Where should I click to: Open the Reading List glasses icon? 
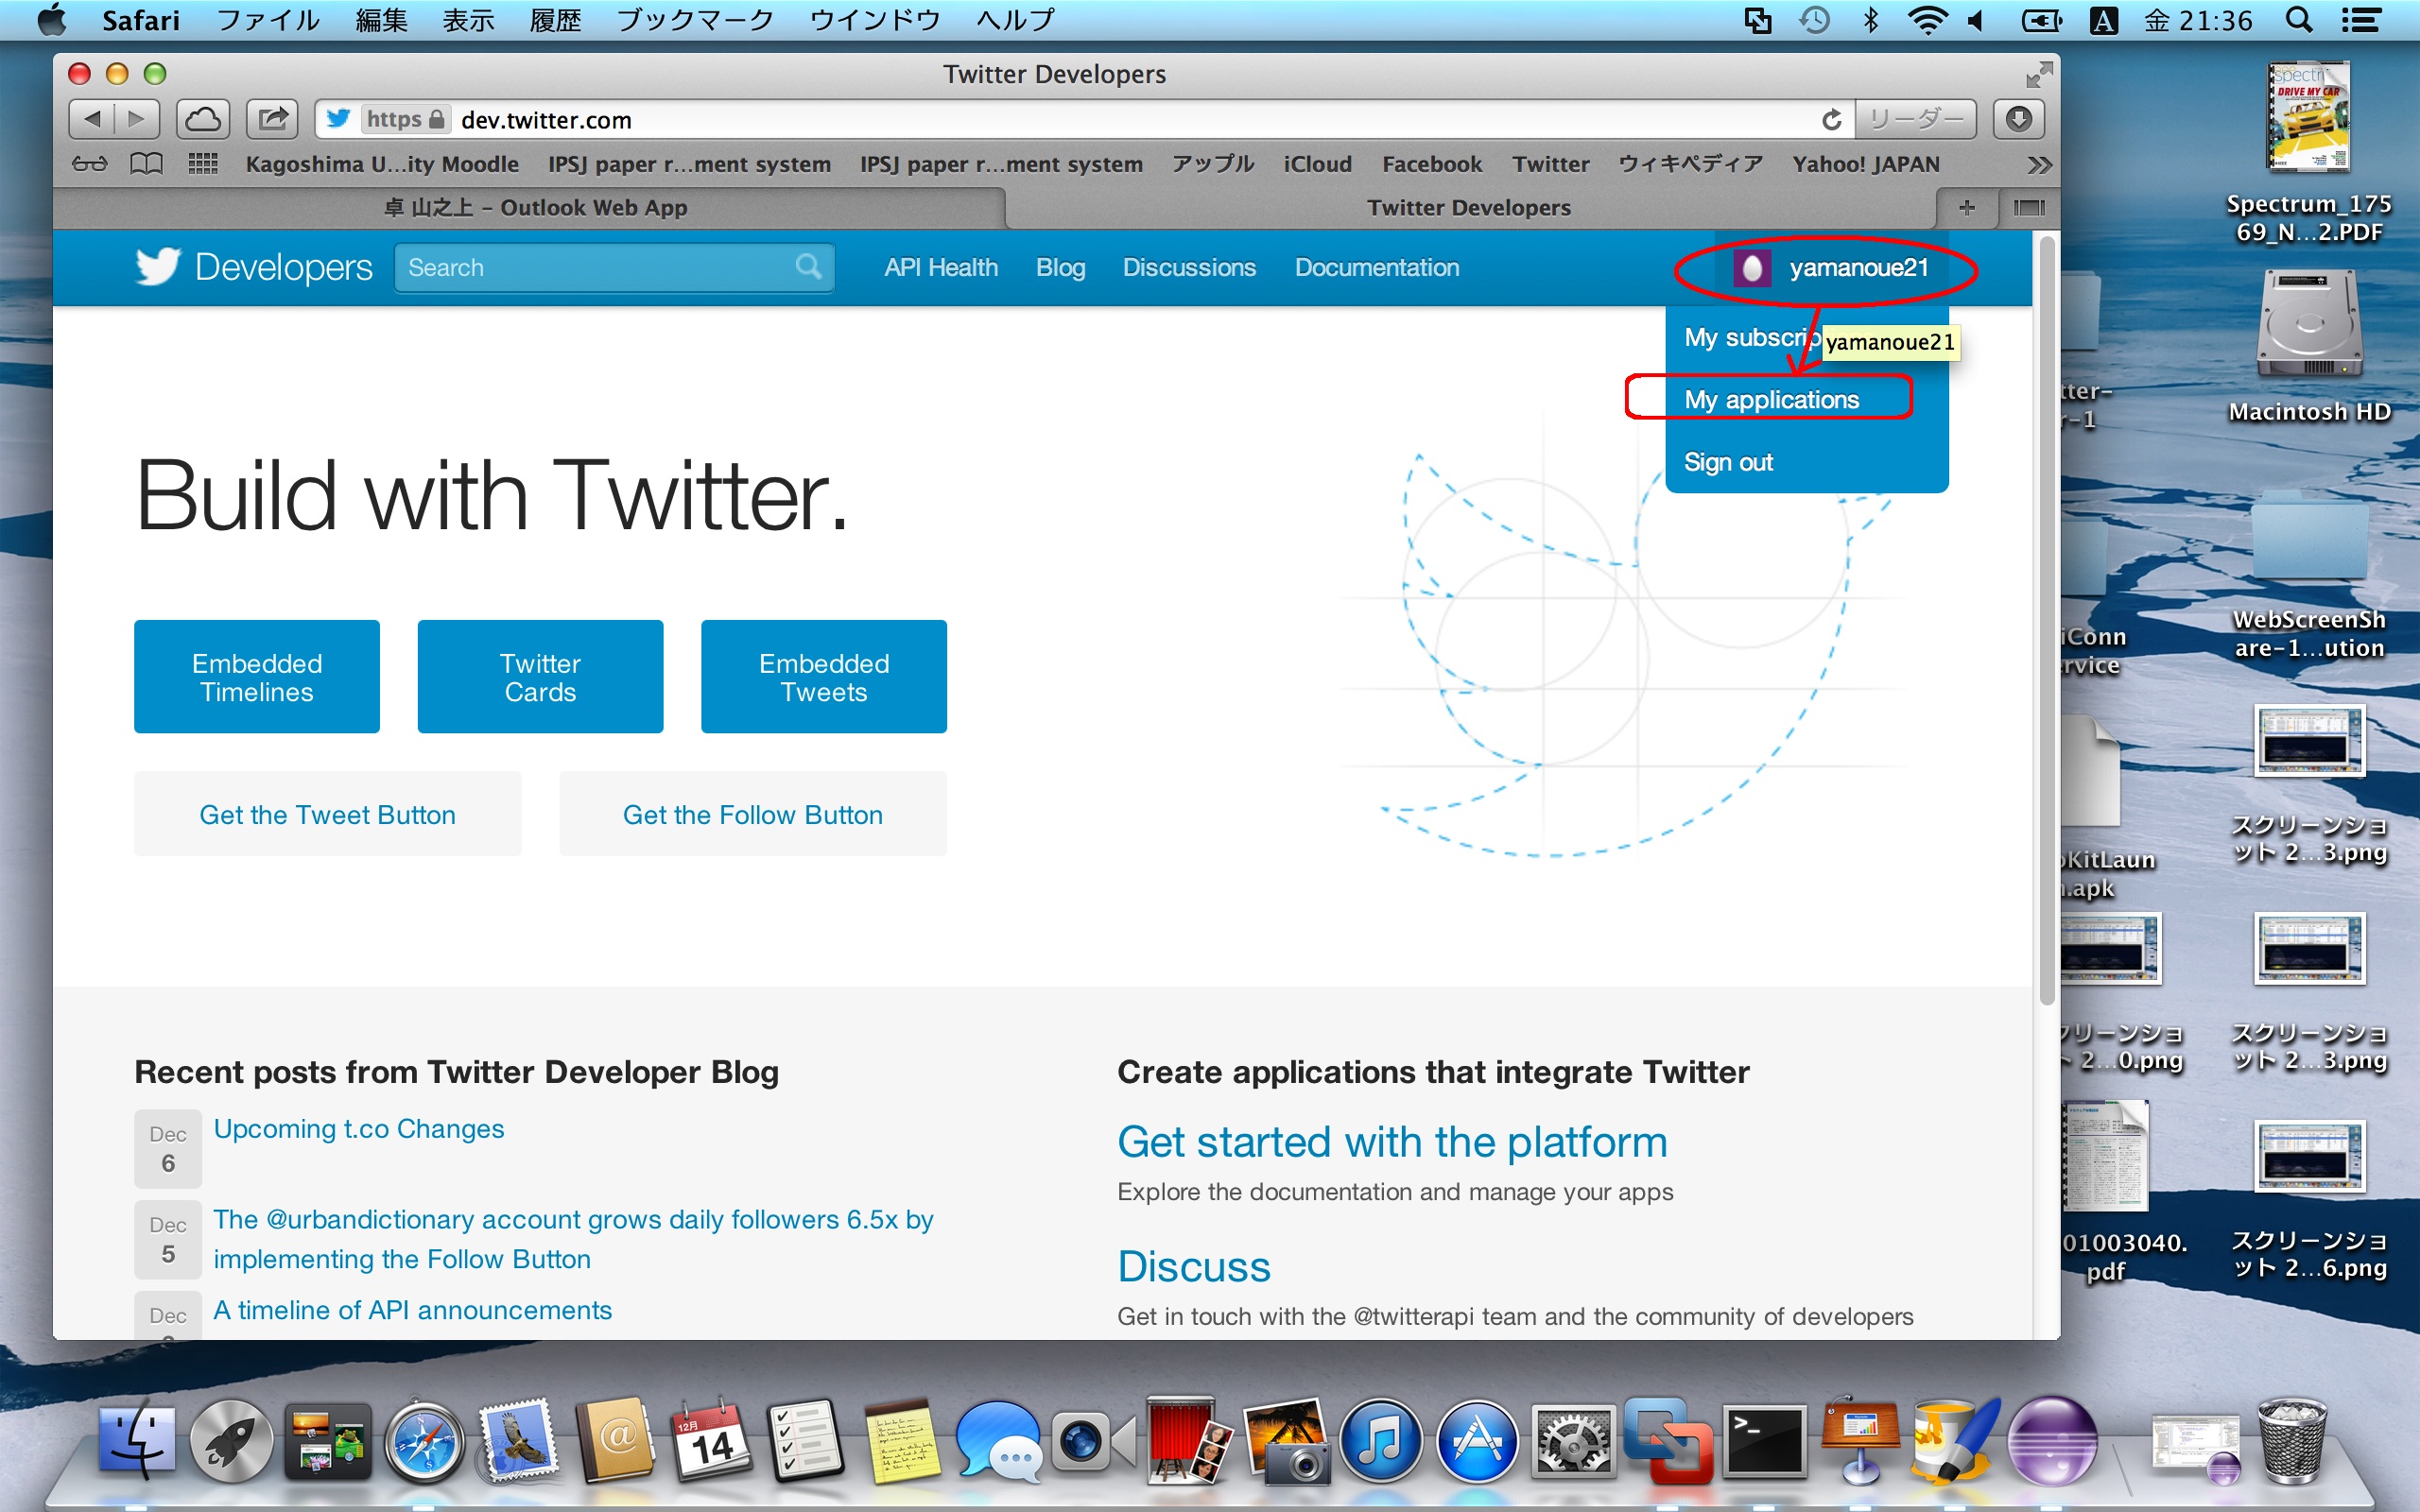89,164
